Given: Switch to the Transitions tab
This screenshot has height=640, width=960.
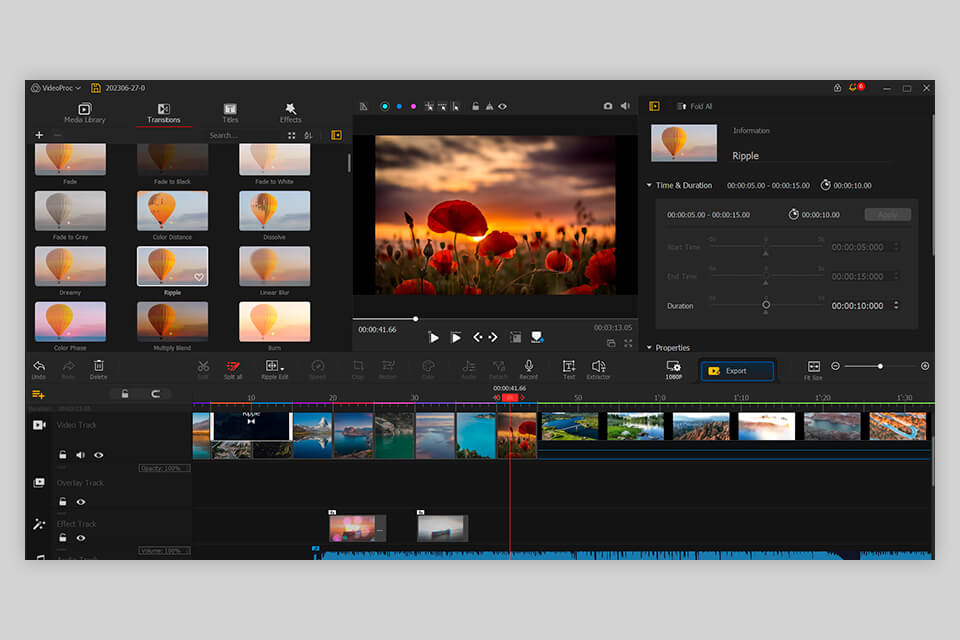Looking at the screenshot, I should coord(163,113).
